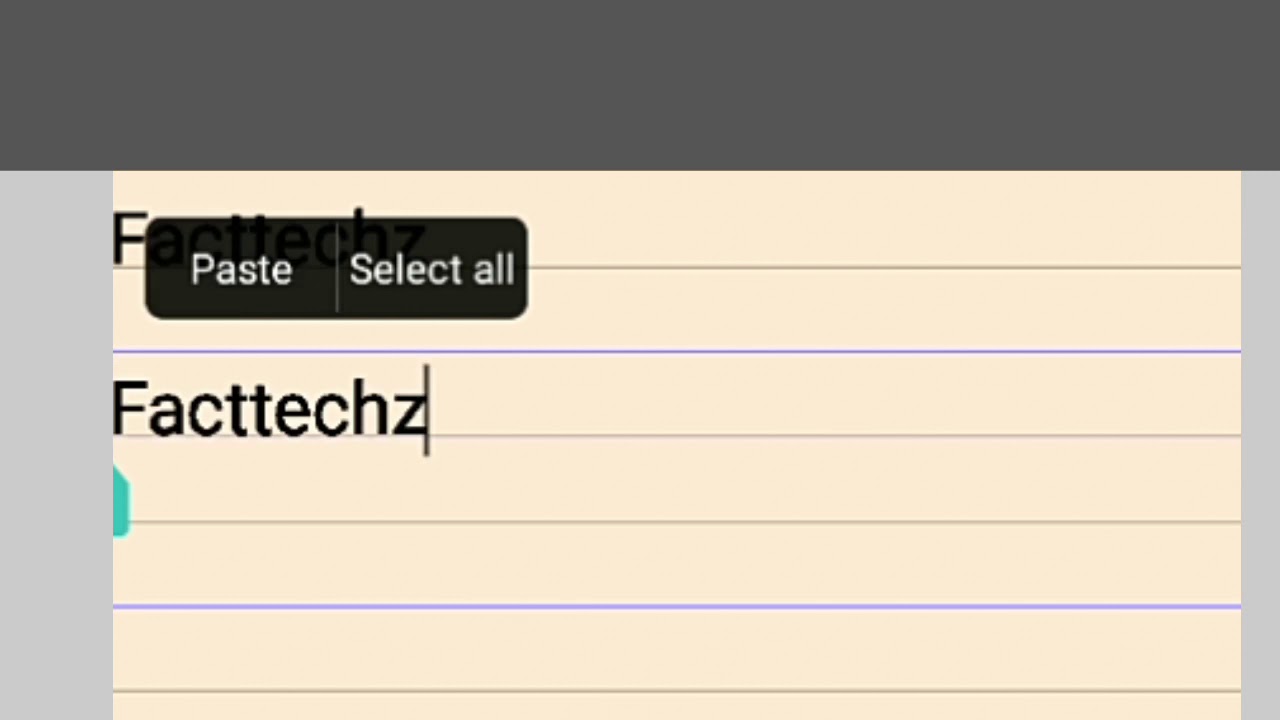Click the blinking text cursor after Facttechz

[428, 410]
